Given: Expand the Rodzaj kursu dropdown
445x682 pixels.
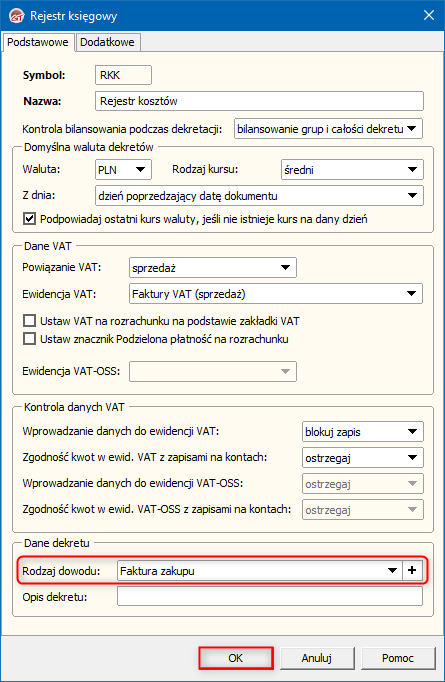Looking at the screenshot, I should pyautogui.click(x=352, y=170).
